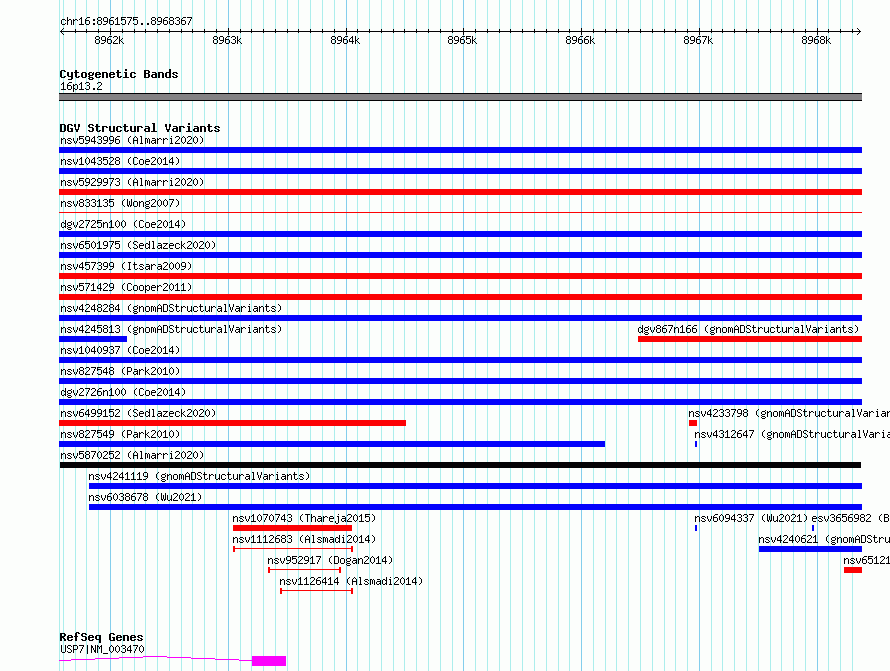This screenshot has height=671, width=890.
Task: Click the small red bar under nsv4233798
Action: click(x=693, y=423)
